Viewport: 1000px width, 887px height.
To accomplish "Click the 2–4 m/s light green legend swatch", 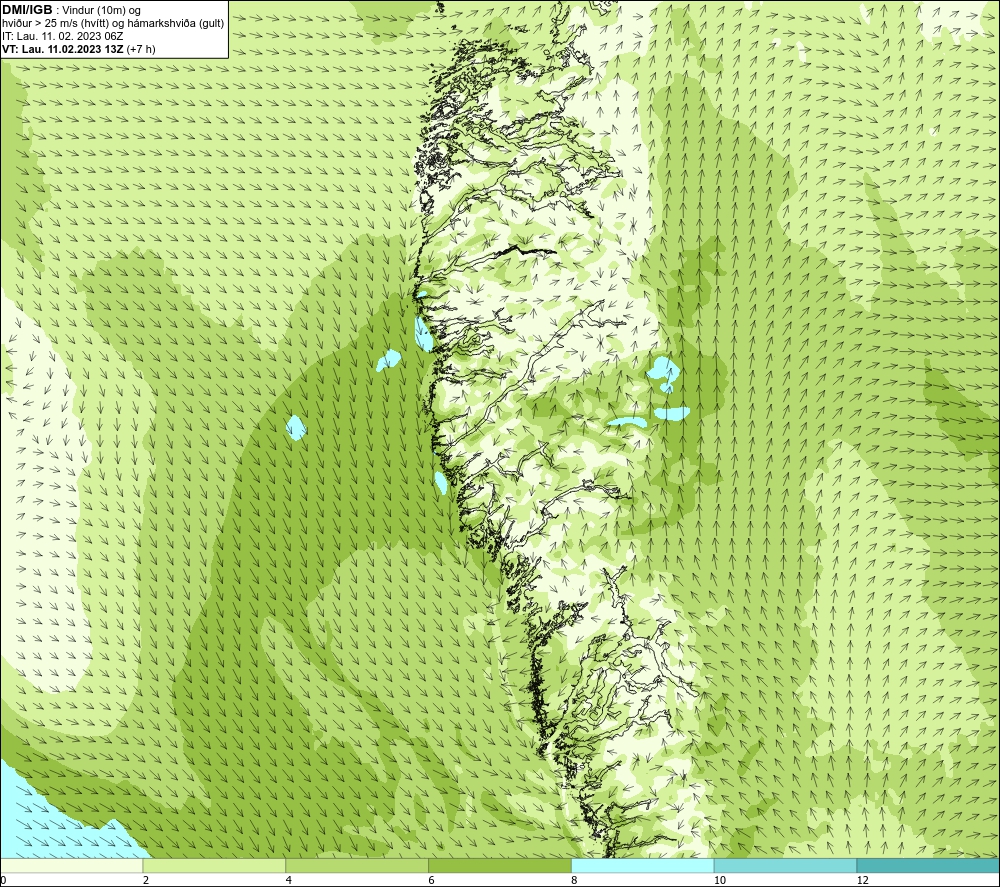I will [x=214, y=865].
